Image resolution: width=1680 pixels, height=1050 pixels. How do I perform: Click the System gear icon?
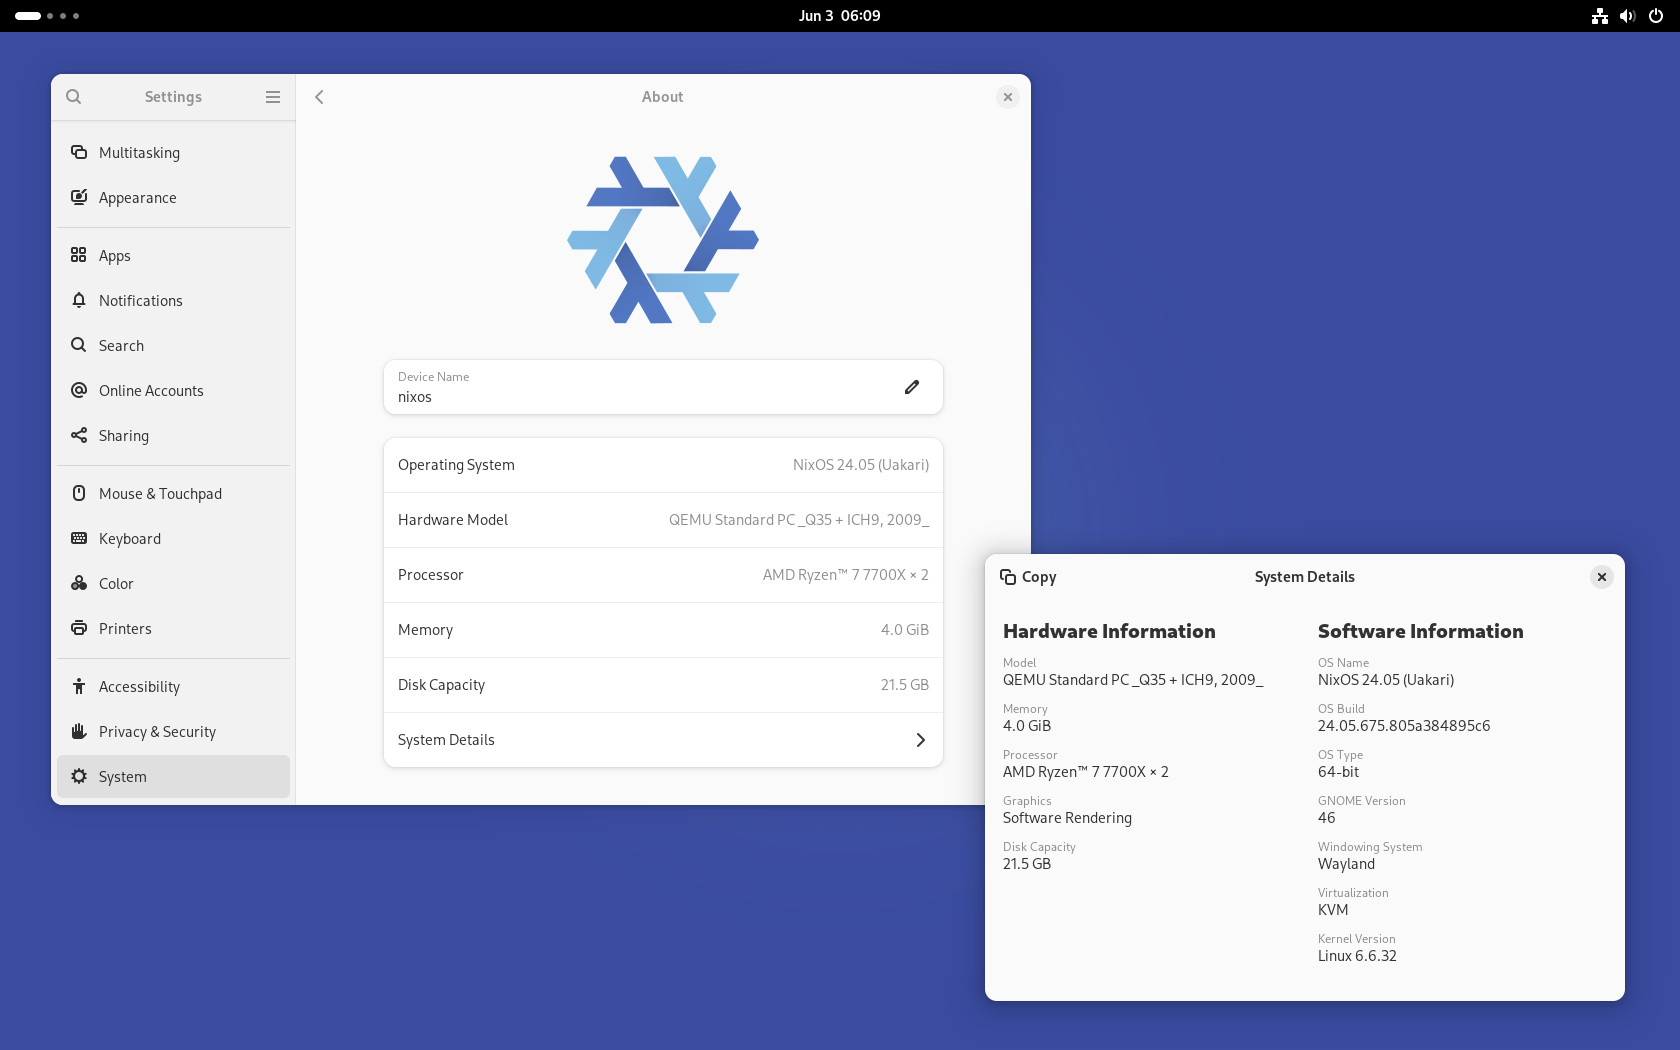coord(79,776)
